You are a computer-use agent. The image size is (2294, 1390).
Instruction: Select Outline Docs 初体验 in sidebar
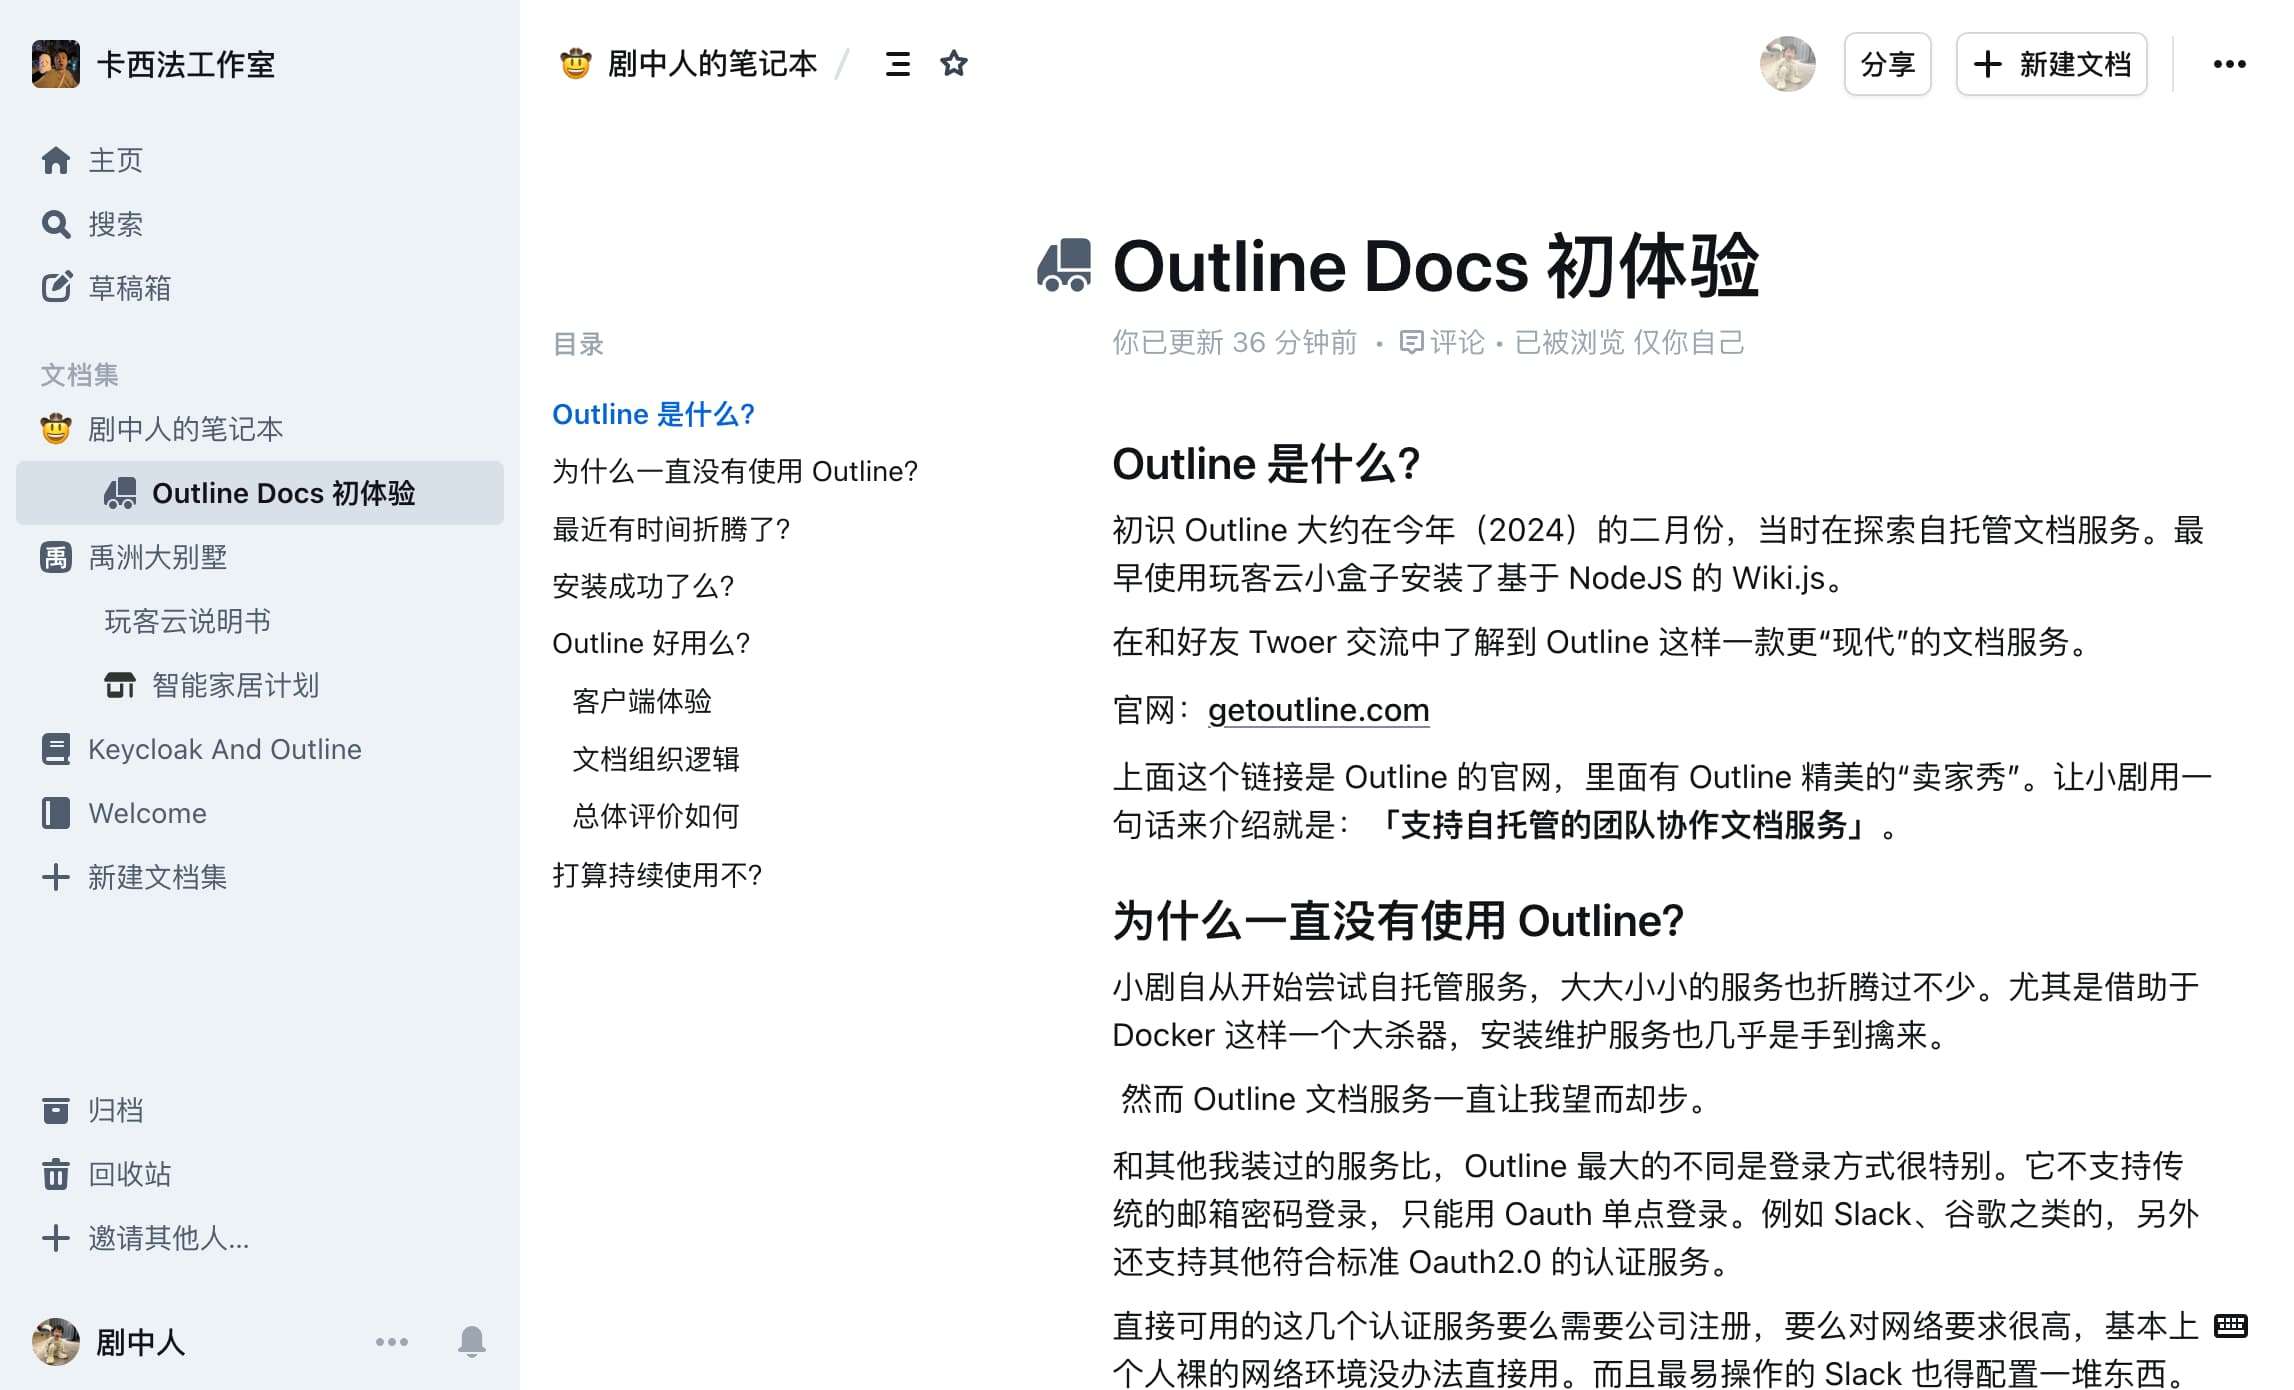coord(260,493)
